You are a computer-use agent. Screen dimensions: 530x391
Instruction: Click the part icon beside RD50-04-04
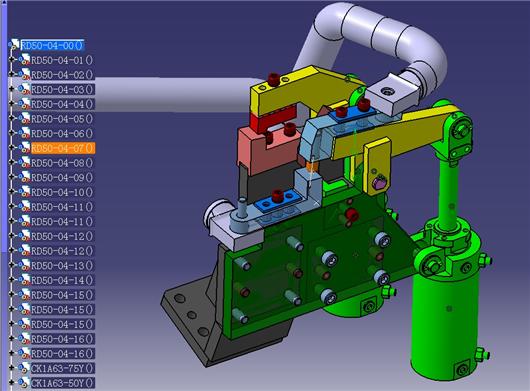click(24, 103)
